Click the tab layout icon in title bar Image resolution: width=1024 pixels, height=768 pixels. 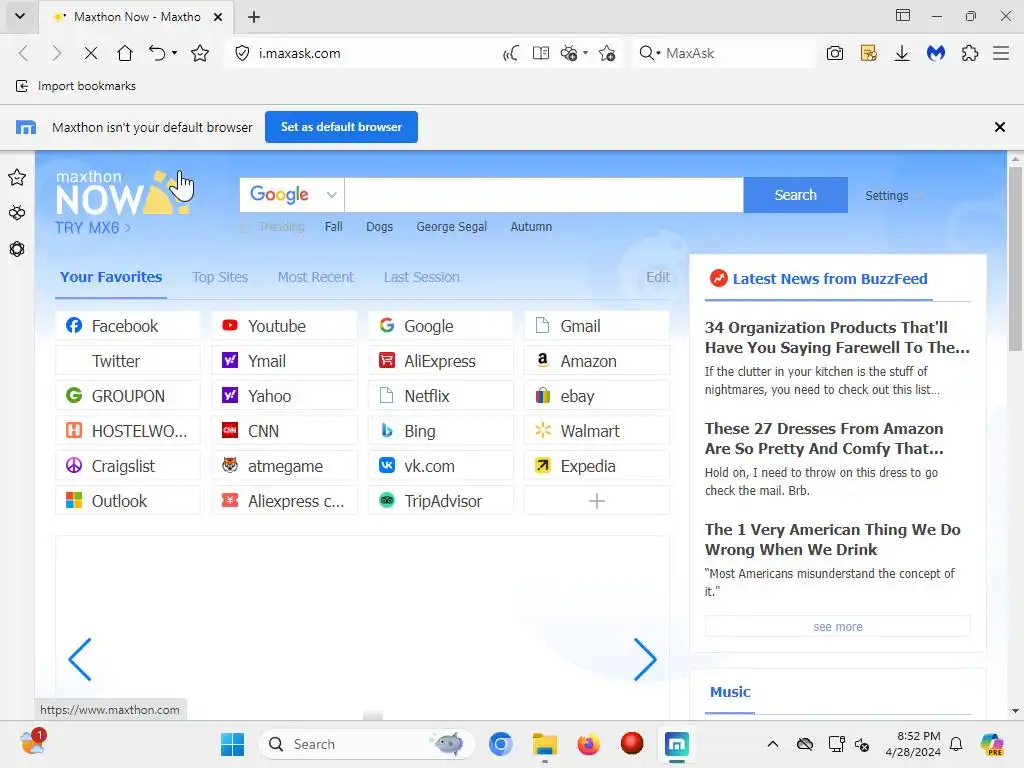coord(903,15)
